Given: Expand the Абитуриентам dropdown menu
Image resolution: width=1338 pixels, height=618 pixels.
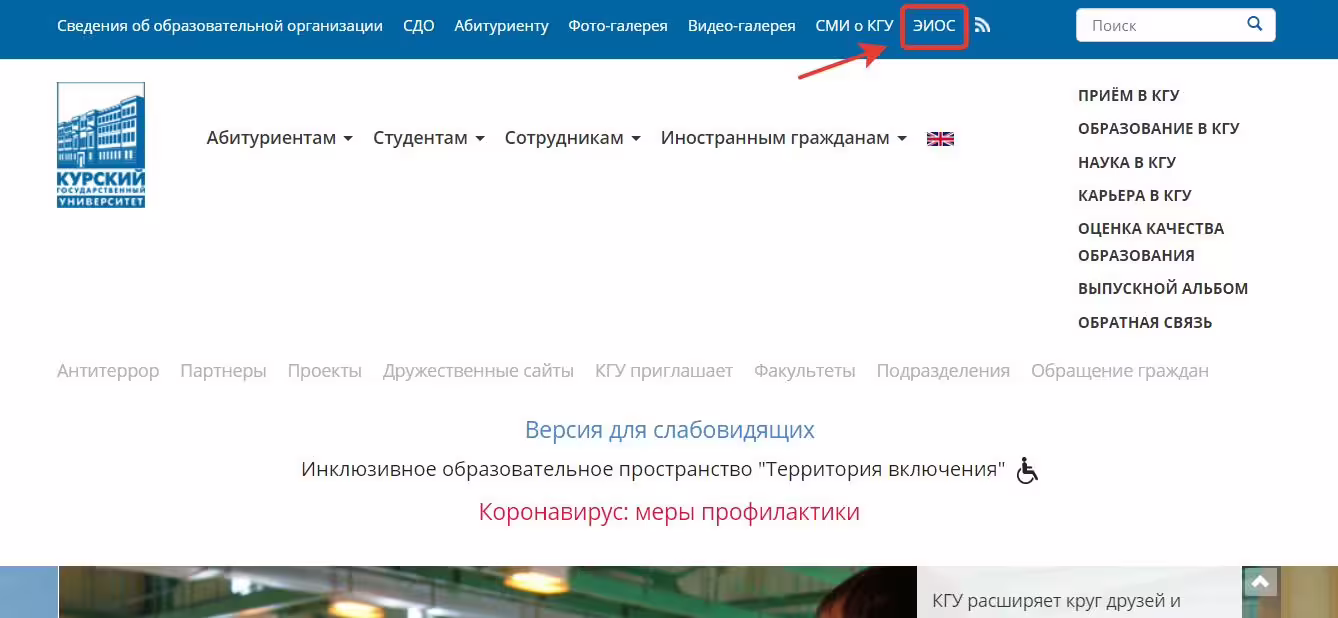Looking at the screenshot, I should (280, 138).
